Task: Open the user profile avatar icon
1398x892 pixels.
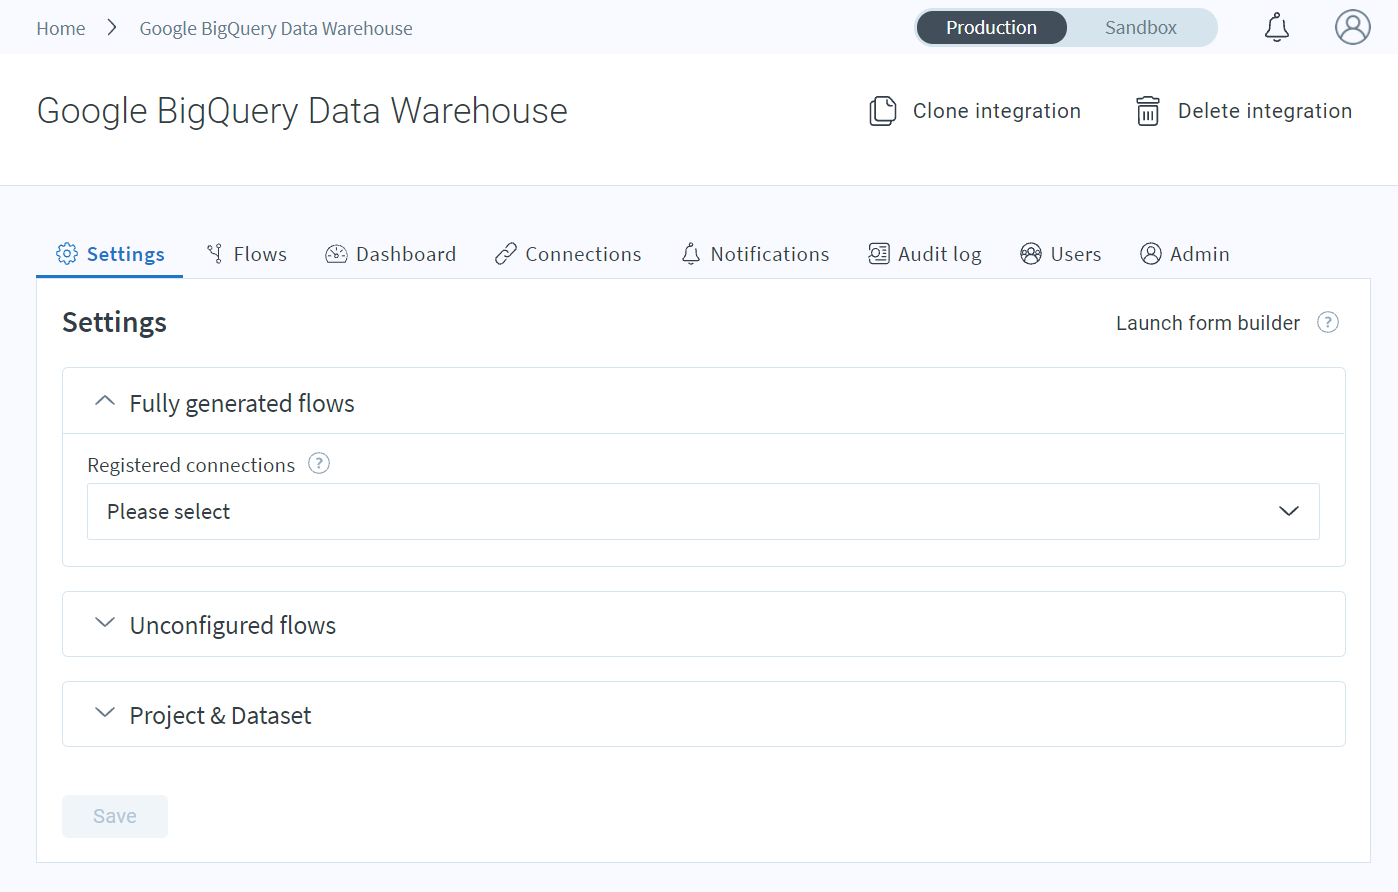Action: pyautogui.click(x=1352, y=28)
